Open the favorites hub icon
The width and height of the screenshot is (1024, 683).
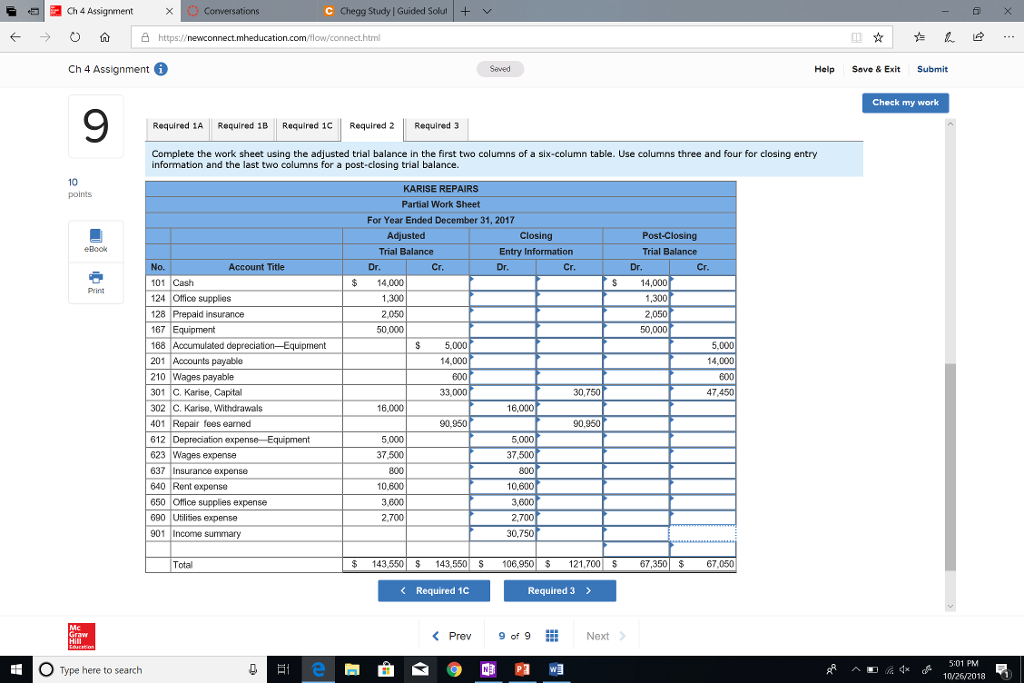(x=919, y=37)
